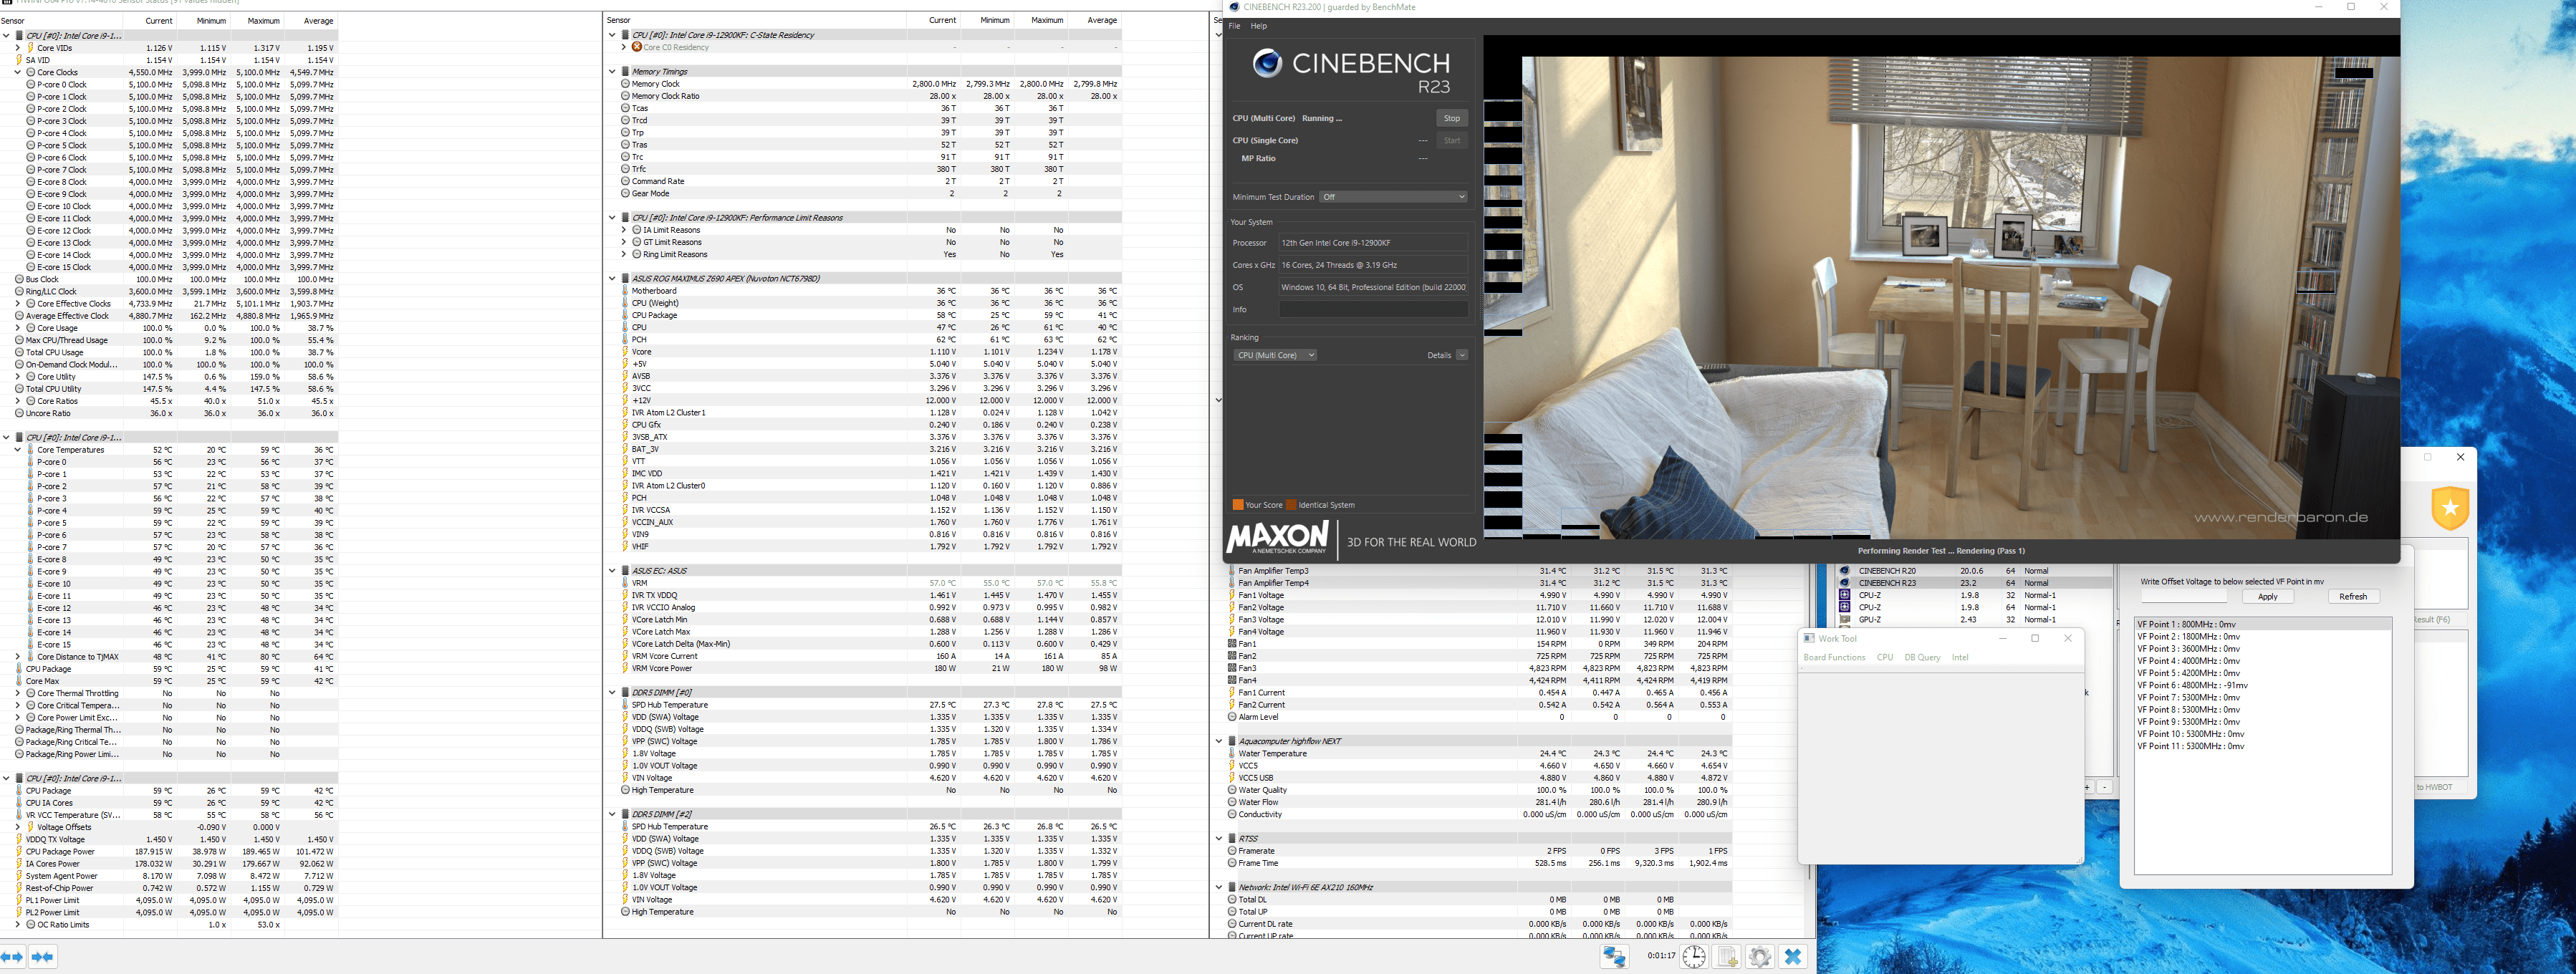Open Work Tool CPU menu
Image resolution: width=2576 pixels, height=974 pixels.
(x=1884, y=657)
